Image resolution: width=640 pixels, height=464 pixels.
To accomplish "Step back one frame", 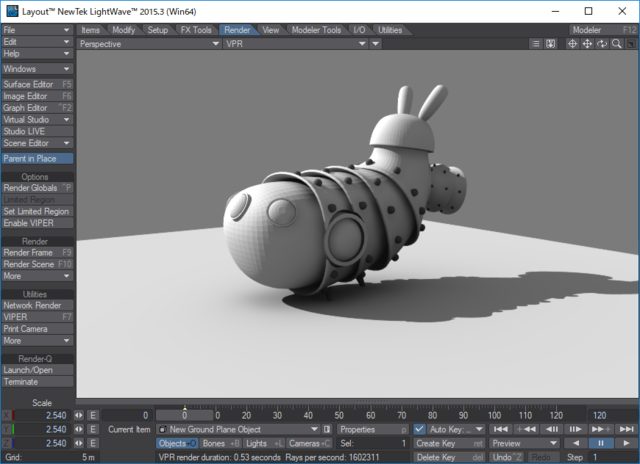I will (552, 429).
